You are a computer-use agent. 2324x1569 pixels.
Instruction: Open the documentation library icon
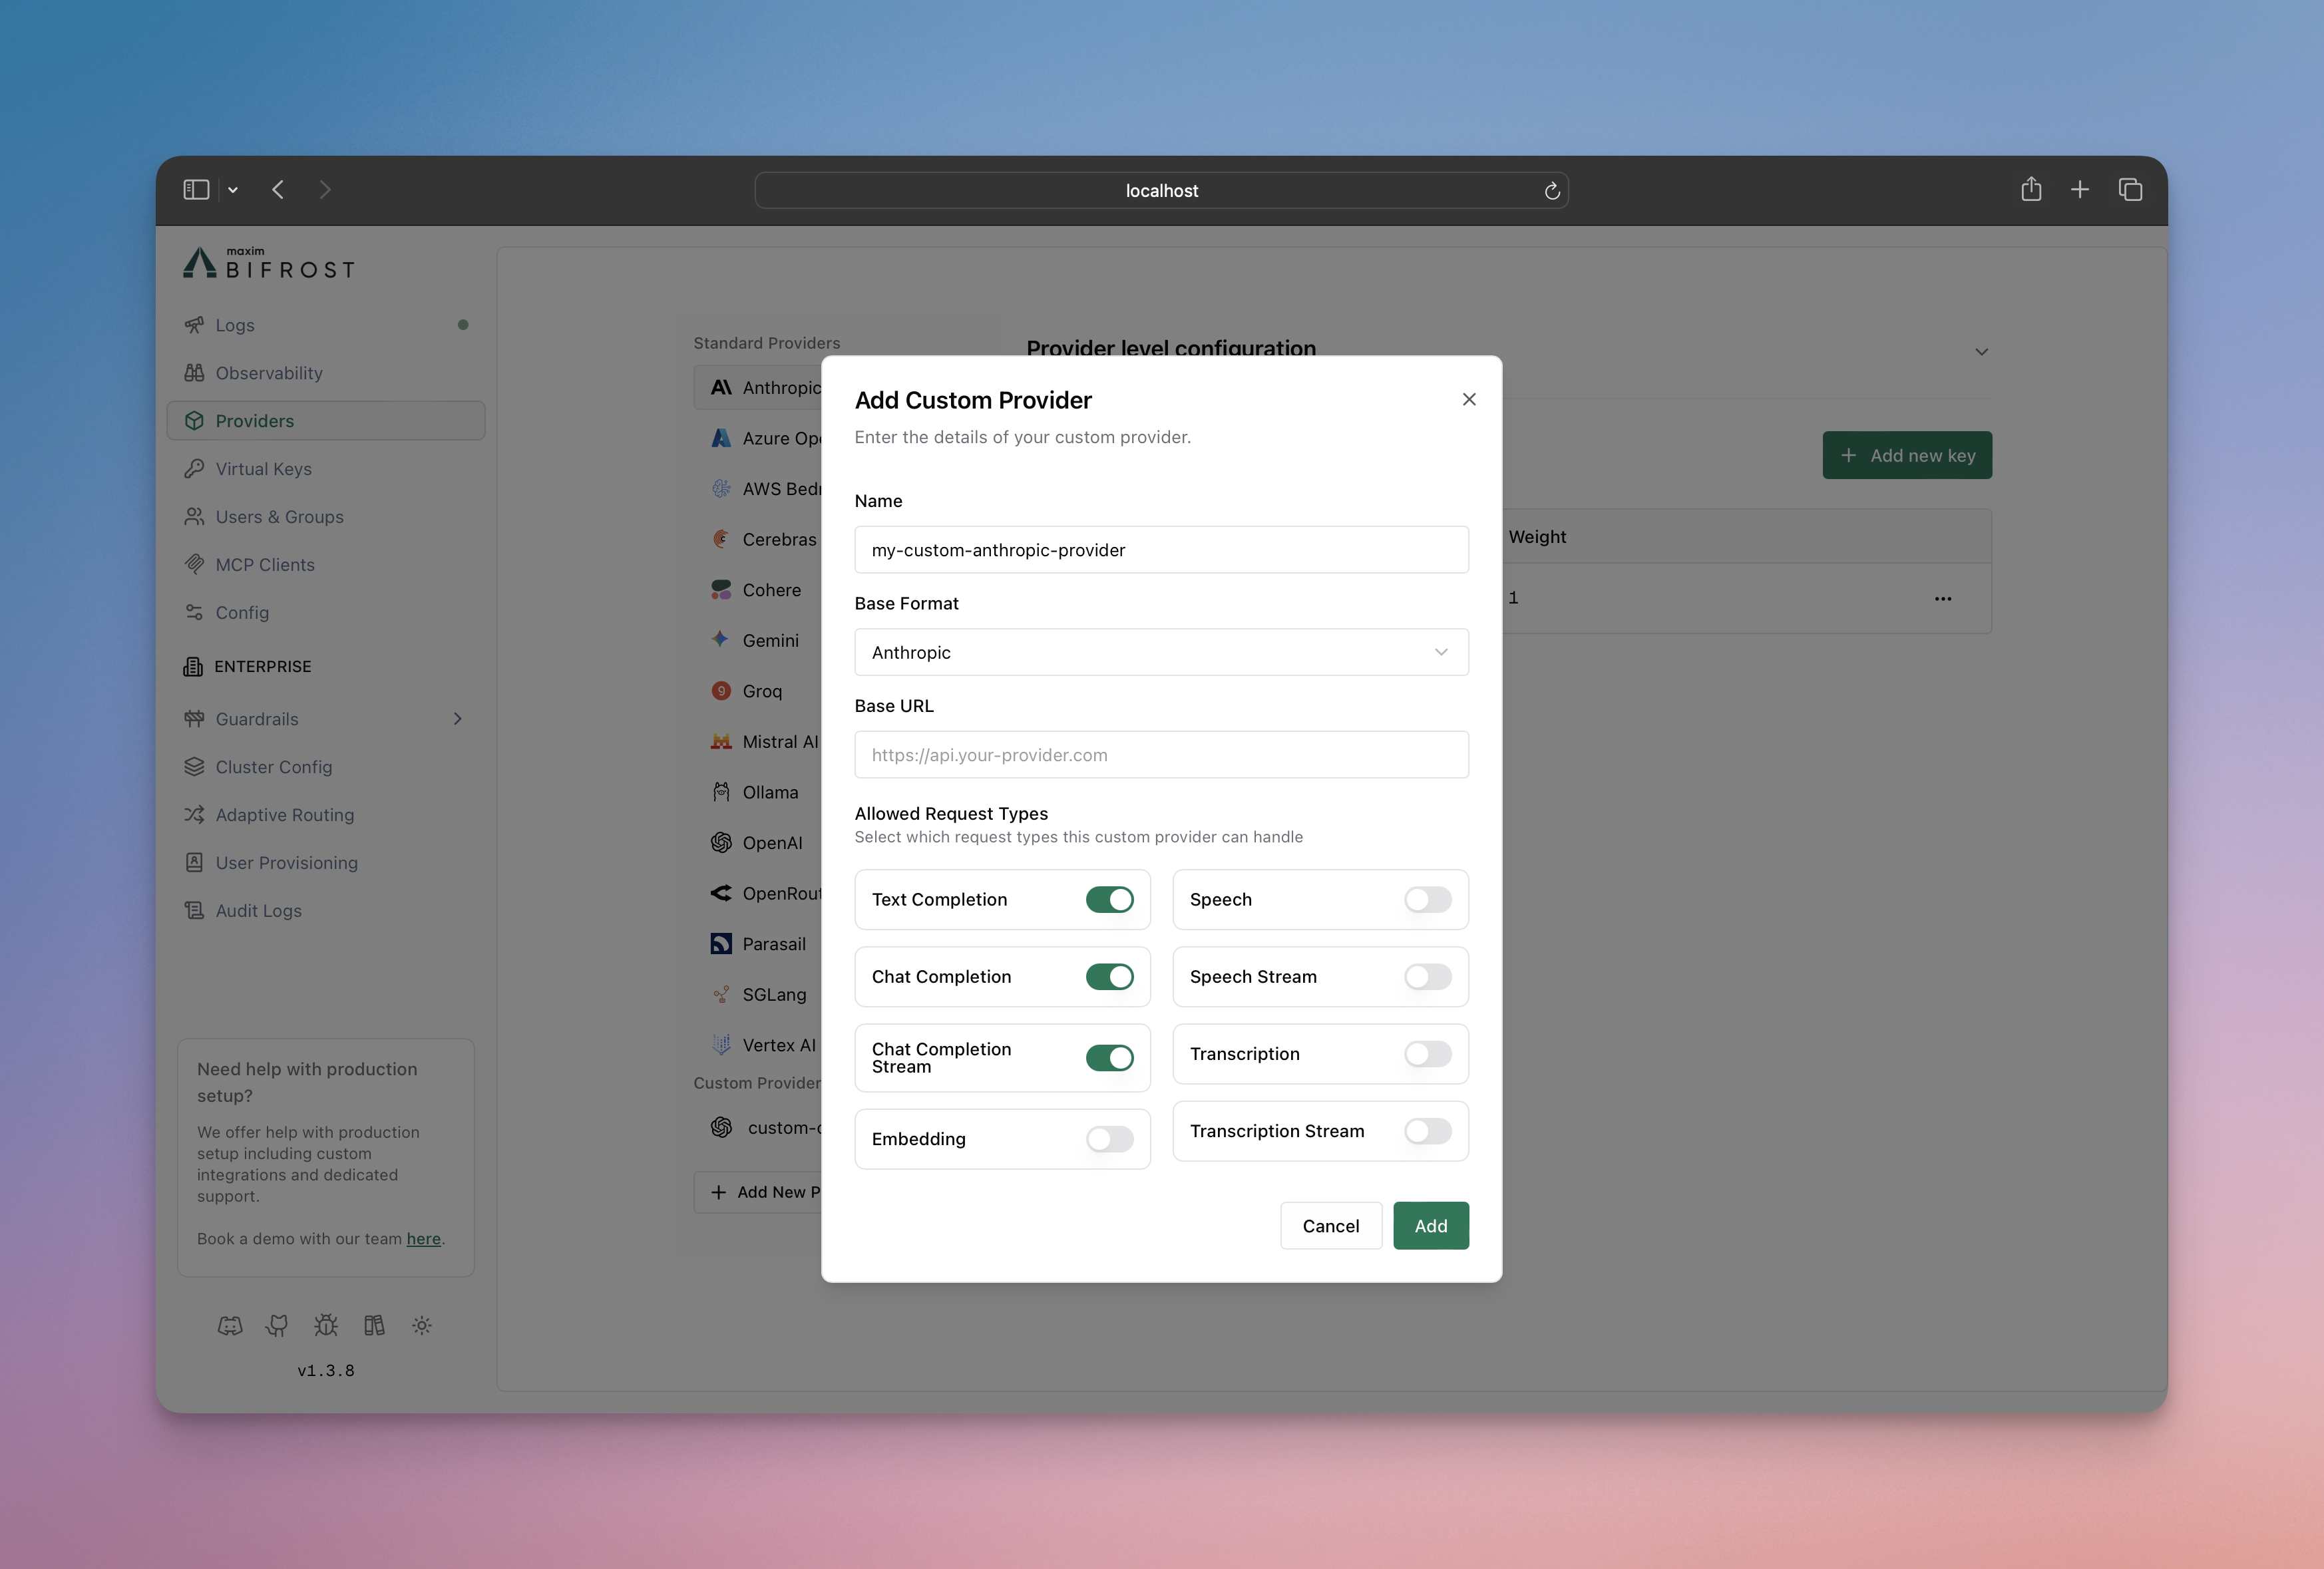pos(373,1325)
